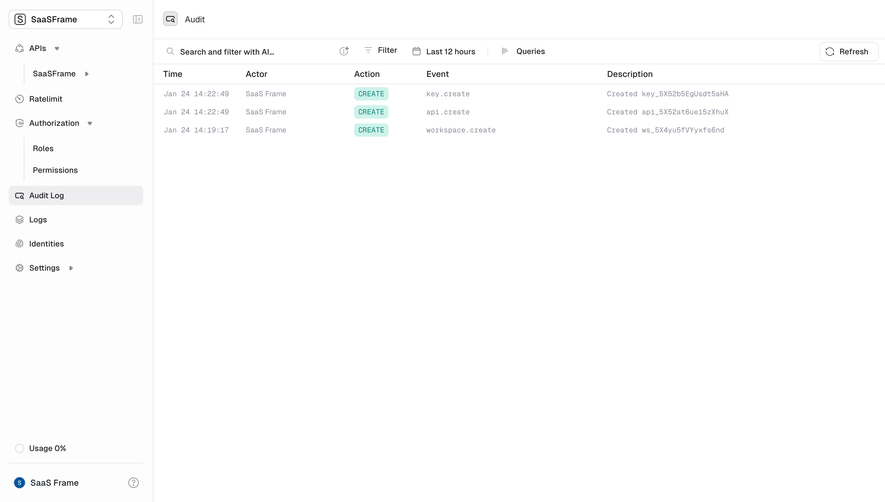The height and width of the screenshot is (502, 885).
Task: Expand the Settings submenu arrow
Action: (x=71, y=268)
